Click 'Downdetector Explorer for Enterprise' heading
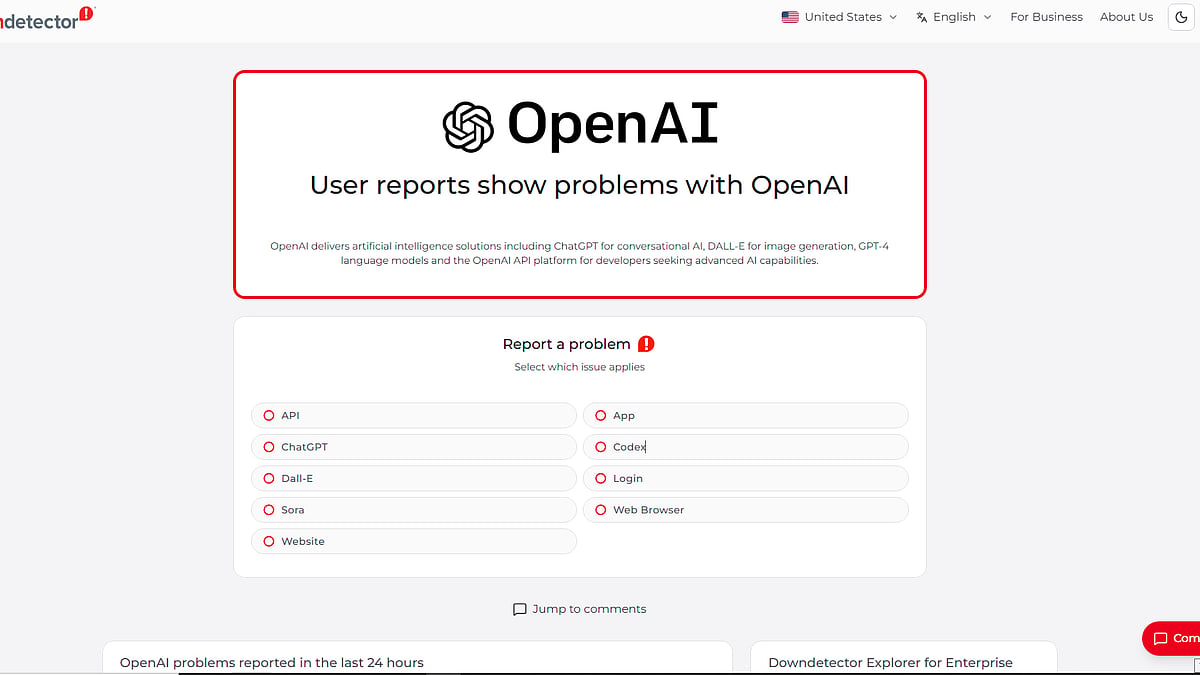This screenshot has height=675, width=1200. [x=890, y=663]
